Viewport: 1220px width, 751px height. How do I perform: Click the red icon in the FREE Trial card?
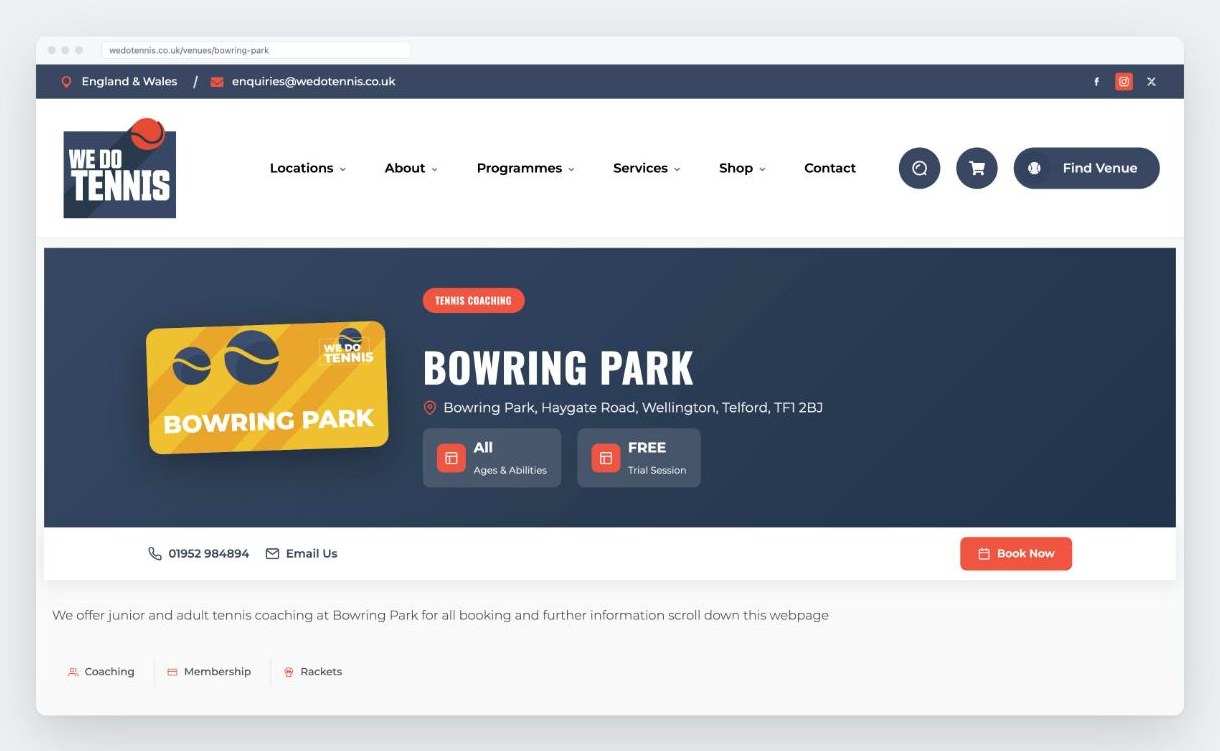(606, 458)
